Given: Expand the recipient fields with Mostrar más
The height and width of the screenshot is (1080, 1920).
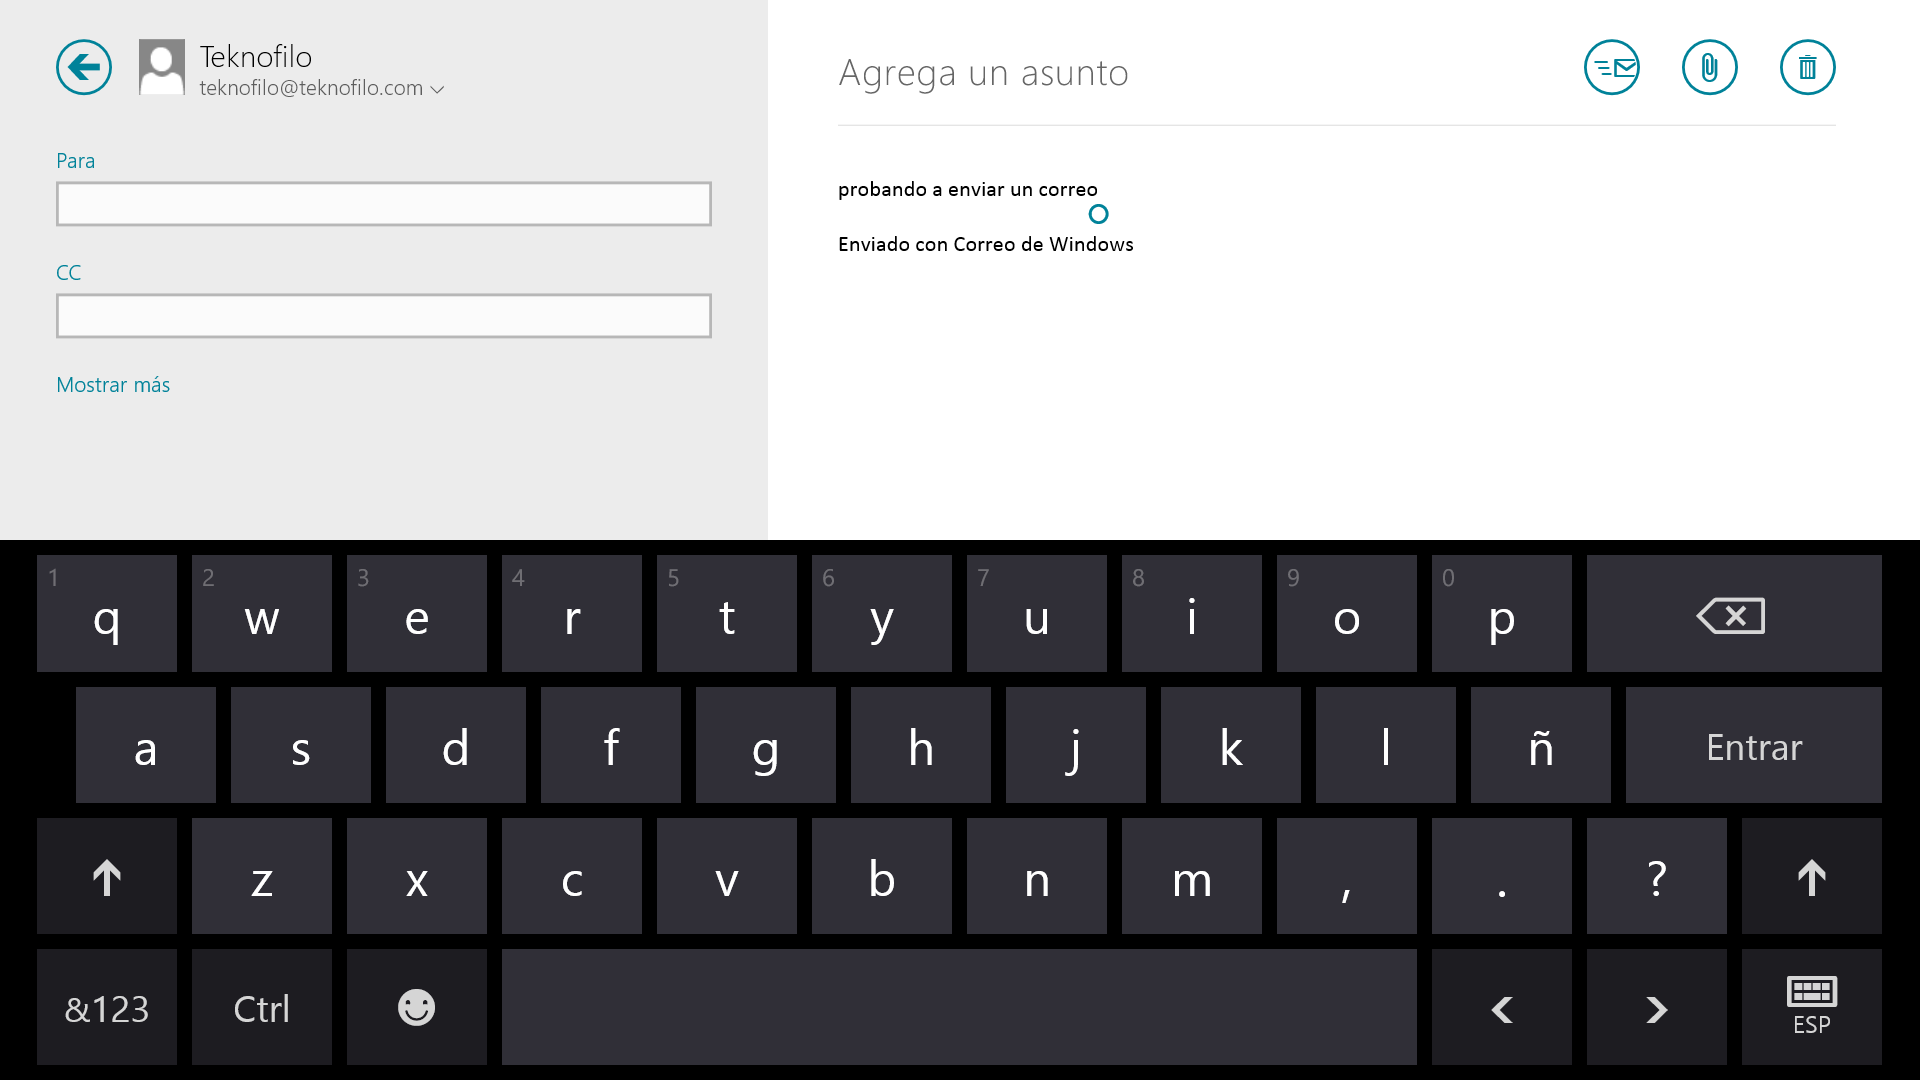Looking at the screenshot, I should click(x=113, y=385).
